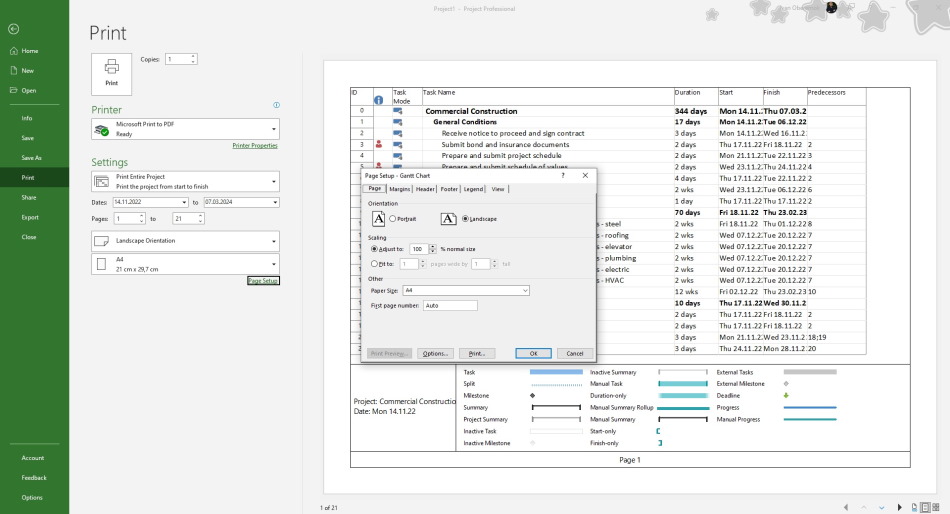This screenshot has height=514, width=950.
Task: Click the Page Setup help question mark
Action: tap(563, 175)
